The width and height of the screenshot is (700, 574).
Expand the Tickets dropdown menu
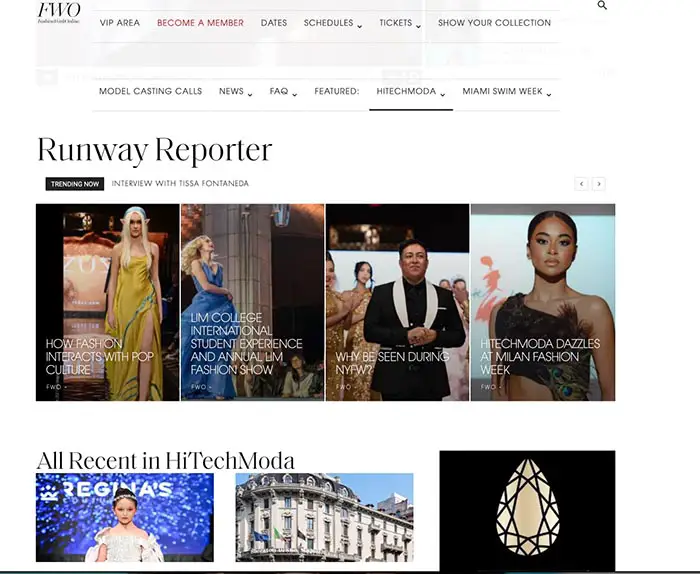[400, 23]
